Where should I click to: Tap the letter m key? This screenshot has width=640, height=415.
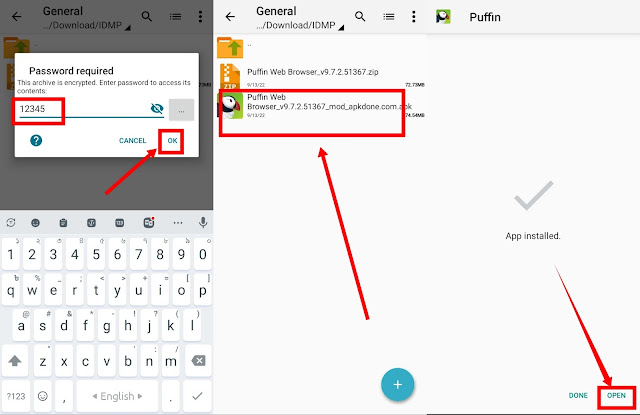click(x=171, y=361)
